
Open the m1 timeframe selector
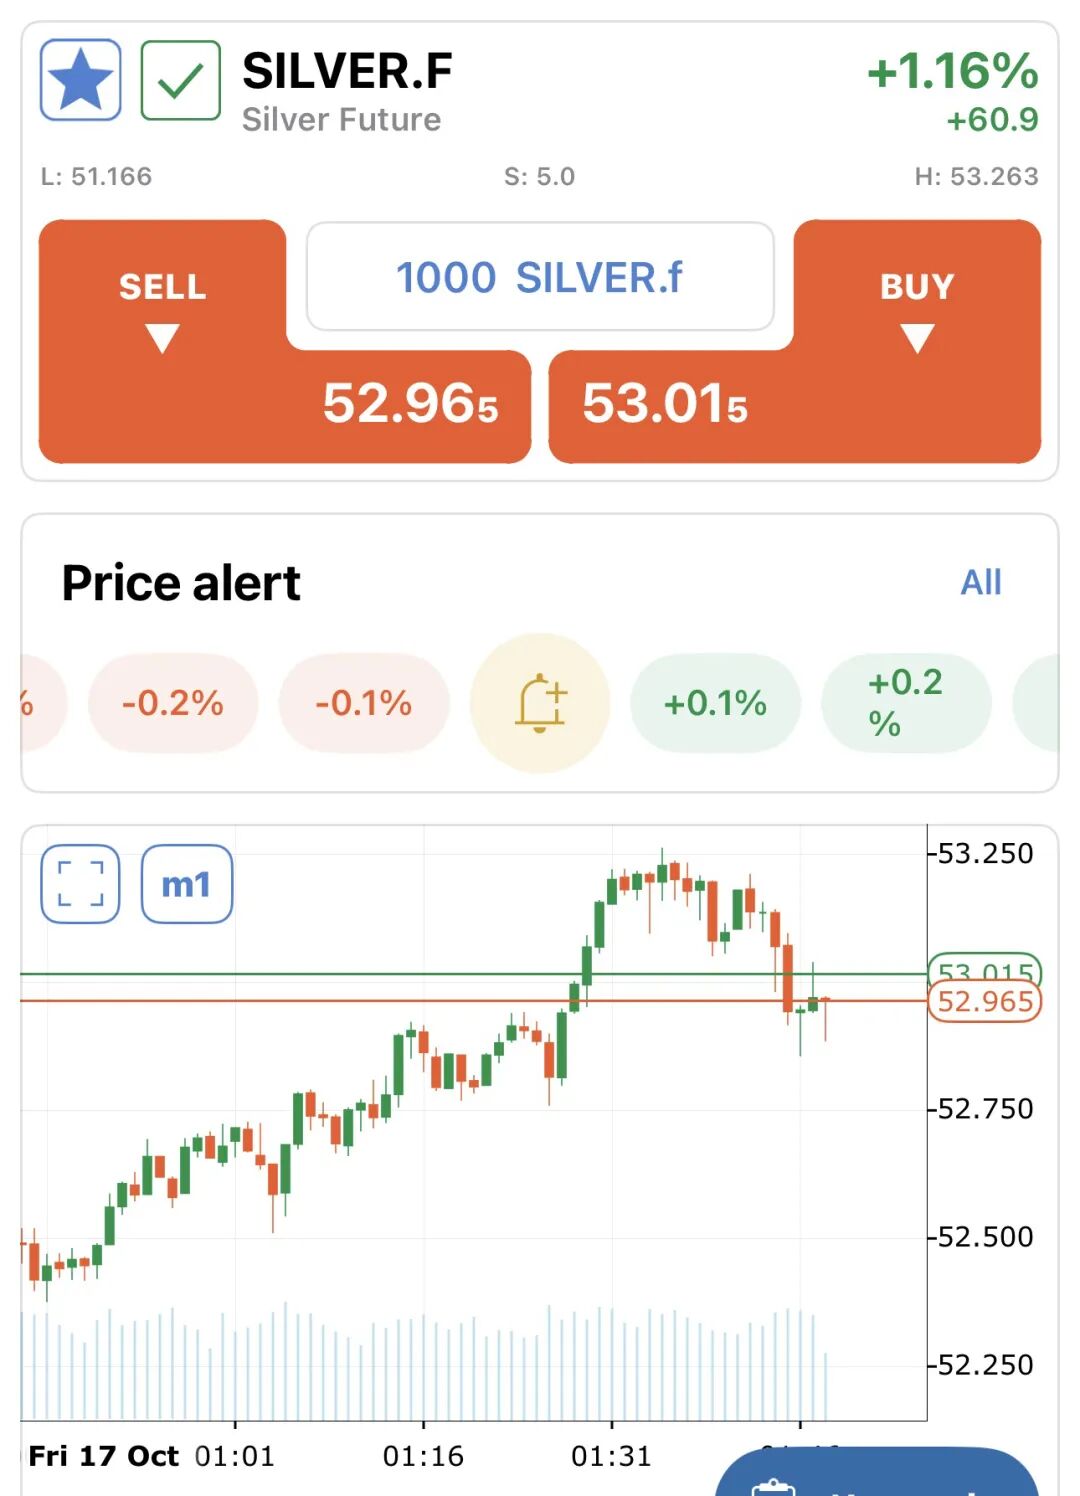187,884
